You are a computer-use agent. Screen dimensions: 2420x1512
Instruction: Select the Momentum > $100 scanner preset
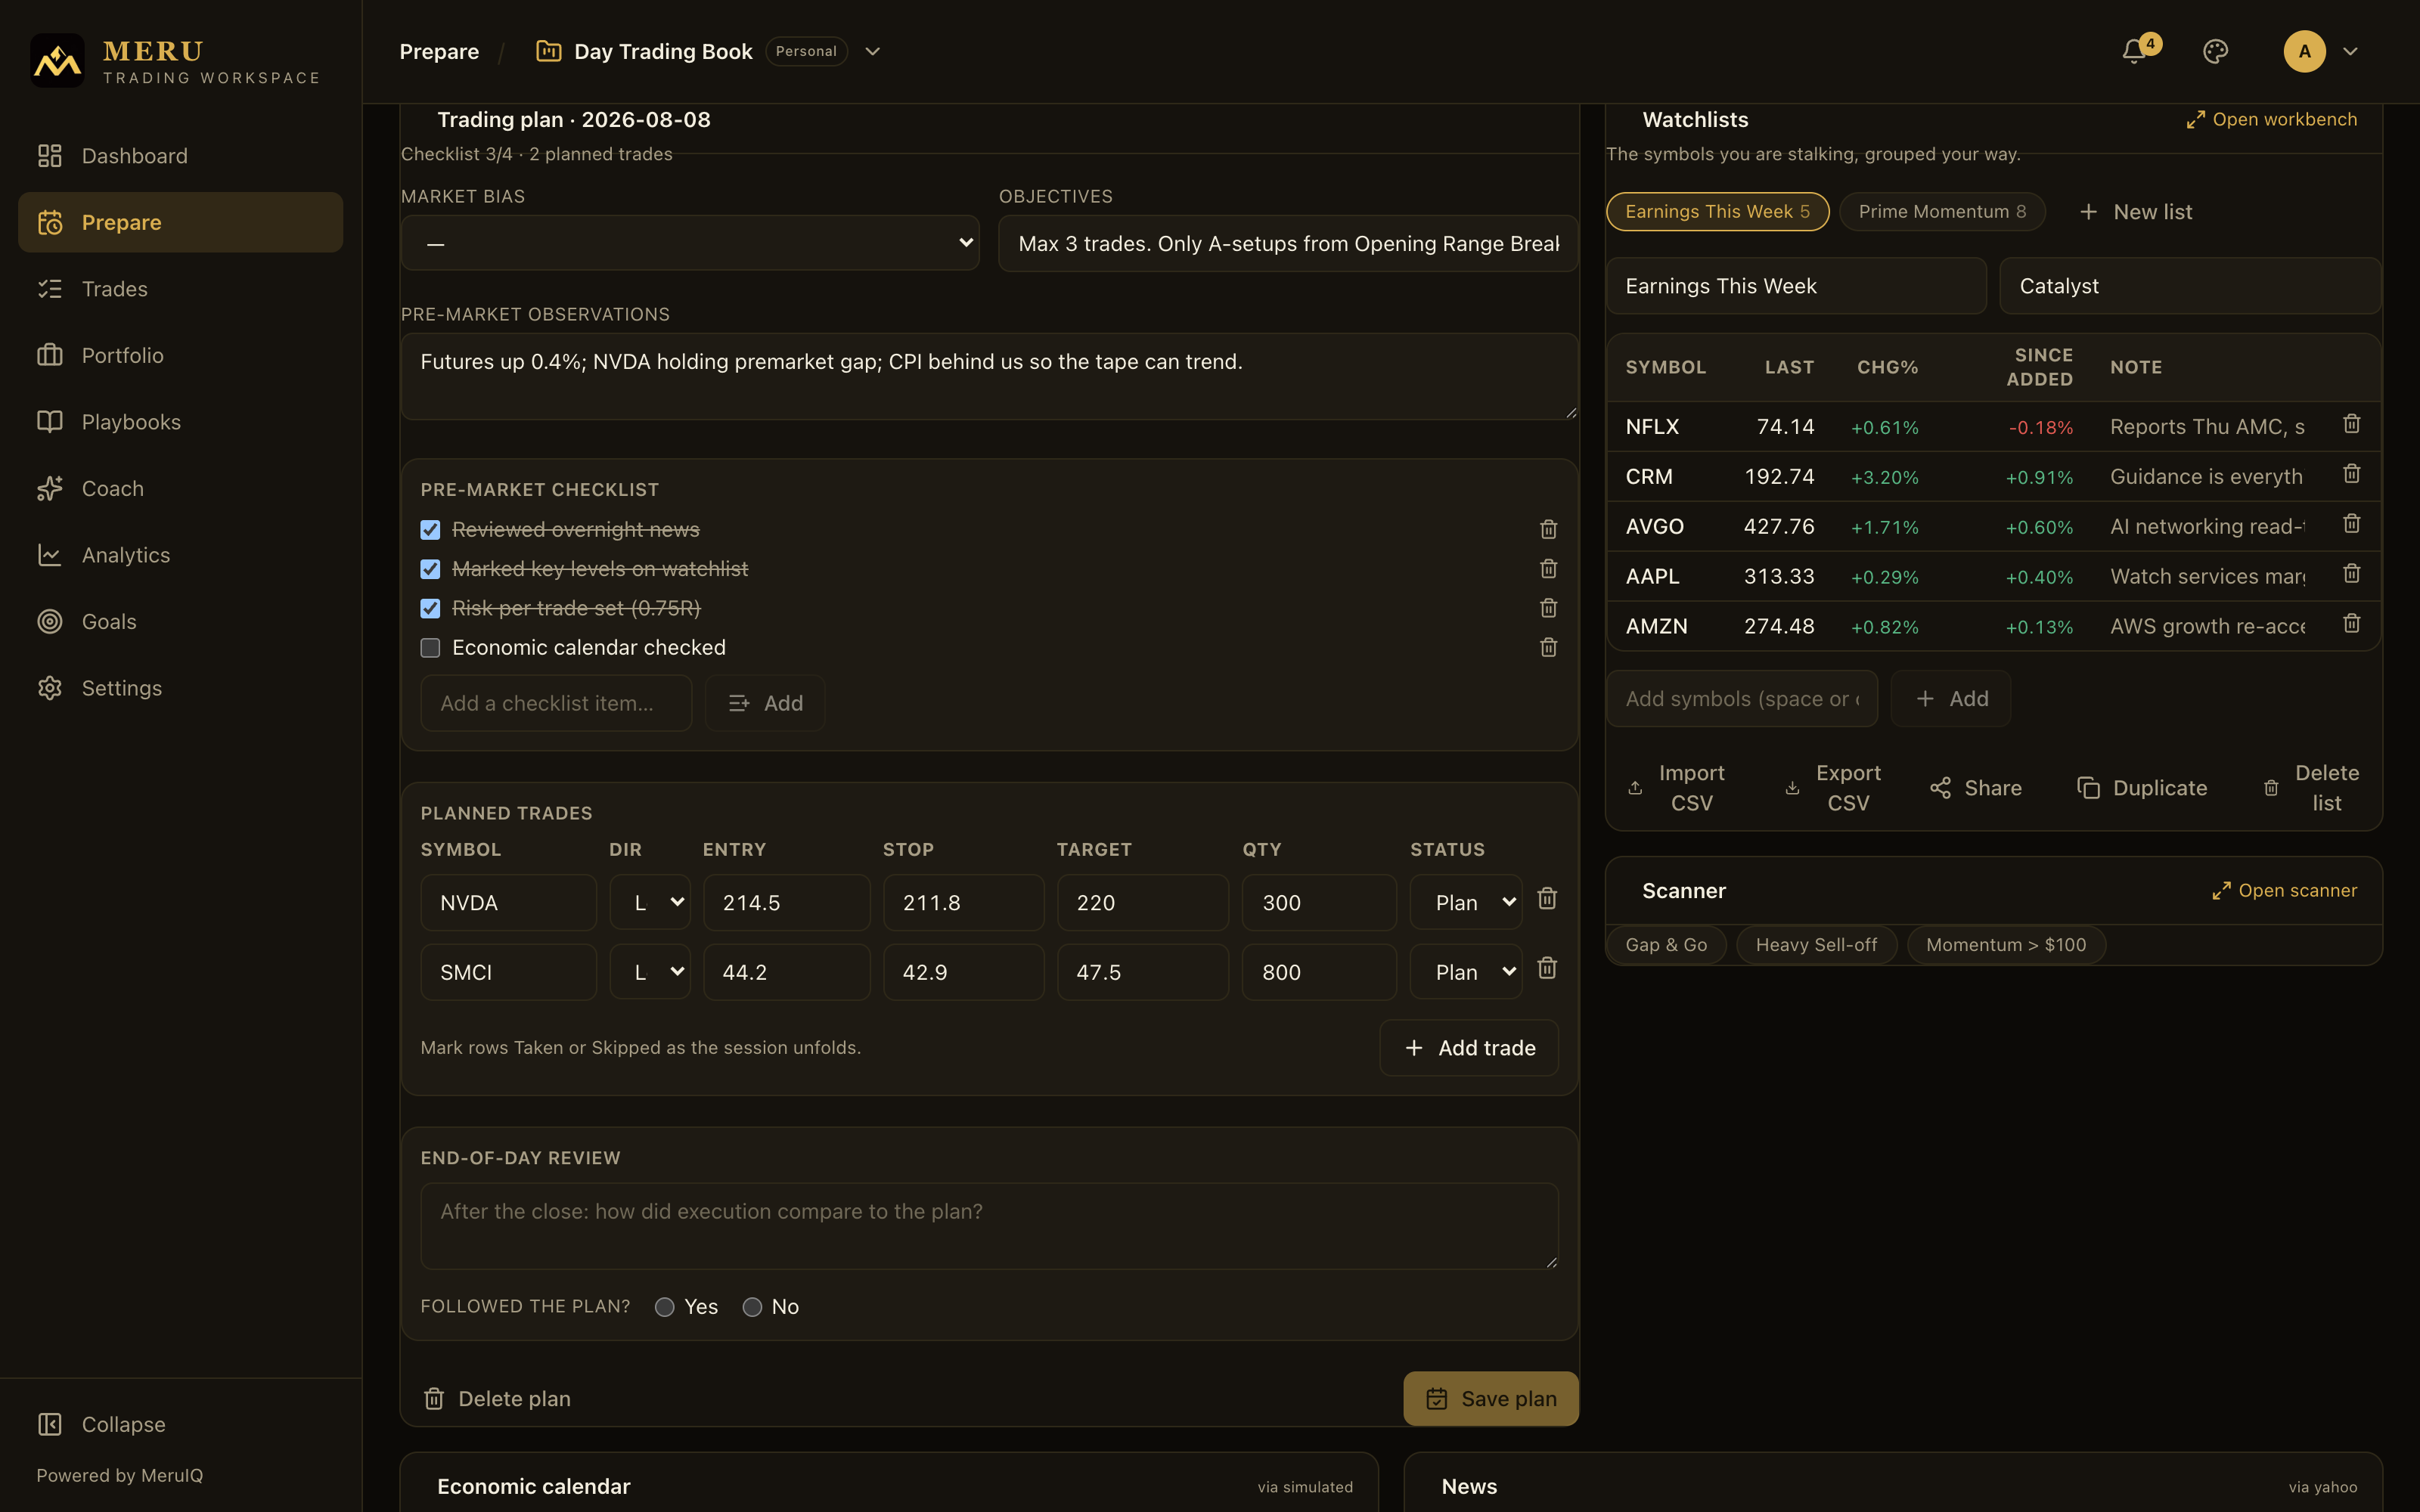click(x=2006, y=944)
